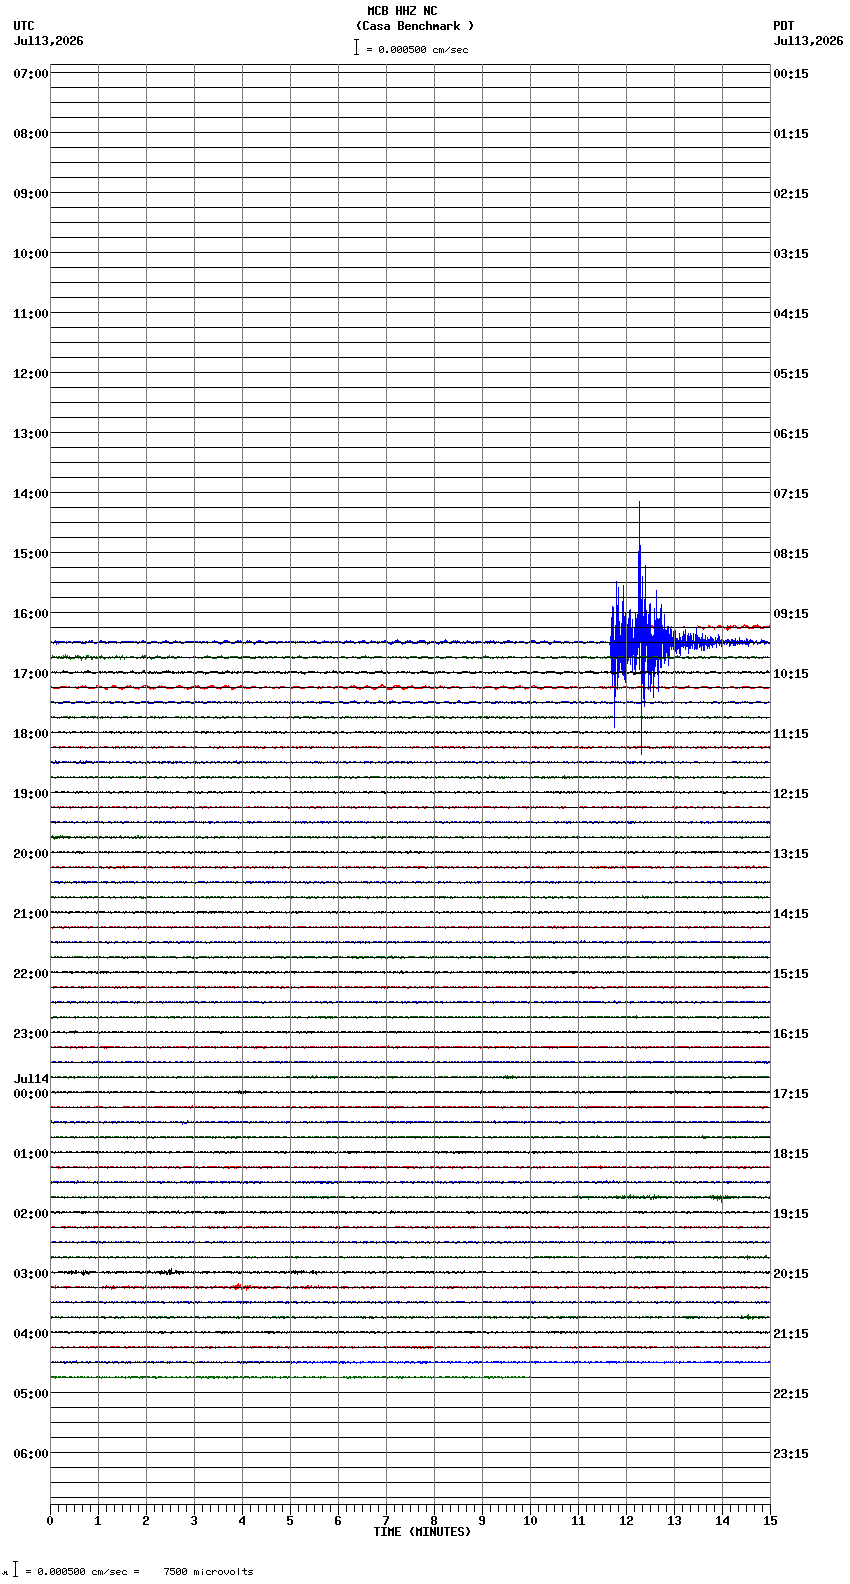Click the '18:00' UTC time label
This screenshot has width=850, height=1584.
31,734
